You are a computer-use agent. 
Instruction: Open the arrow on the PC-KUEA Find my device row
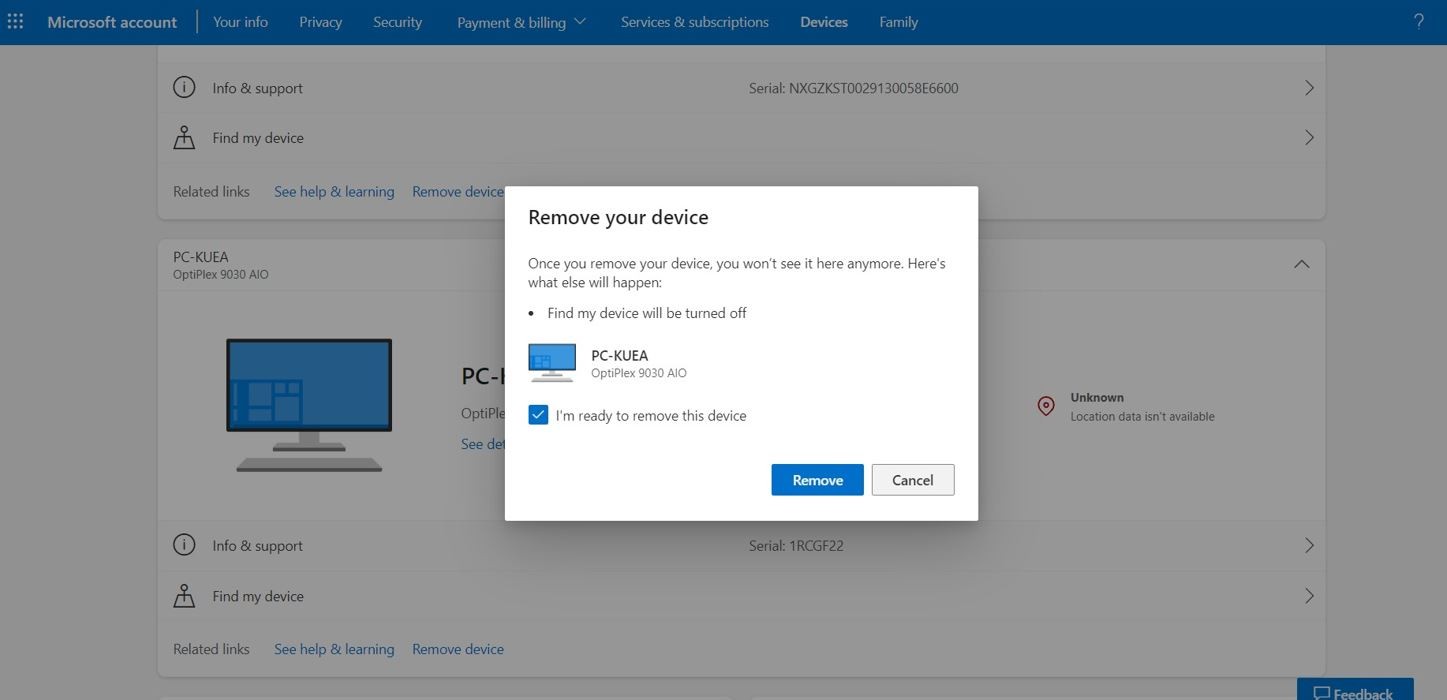point(1309,596)
